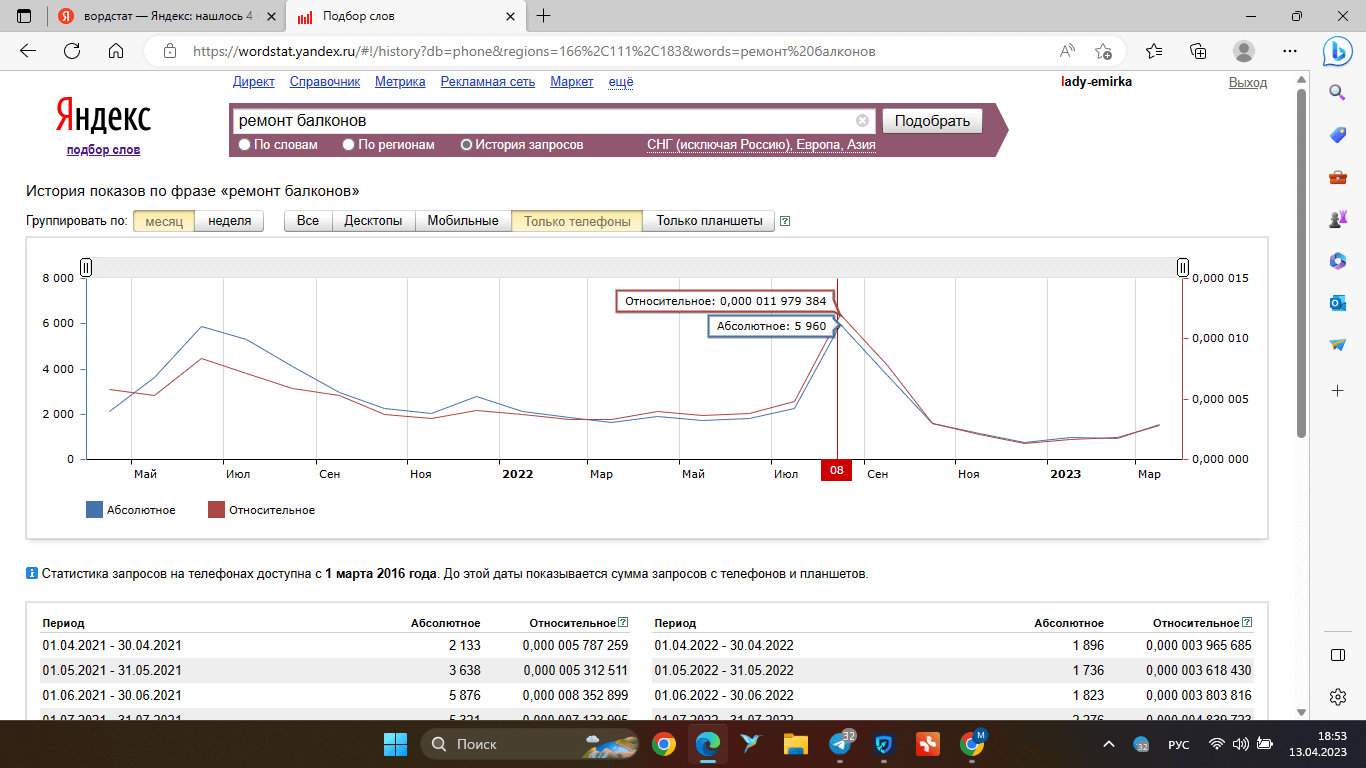Expand the ещё services menu

621,82
